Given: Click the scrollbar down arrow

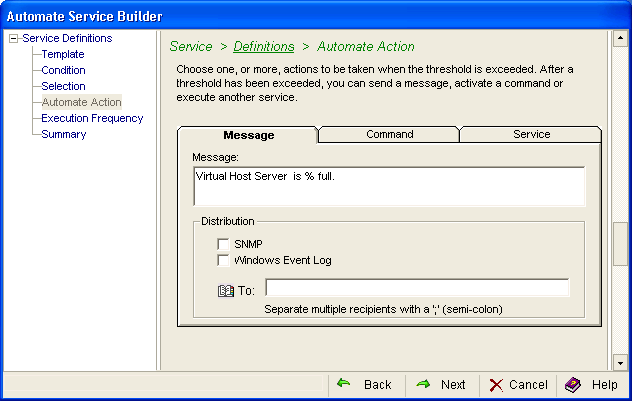Looking at the screenshot, I should [620, 363].
